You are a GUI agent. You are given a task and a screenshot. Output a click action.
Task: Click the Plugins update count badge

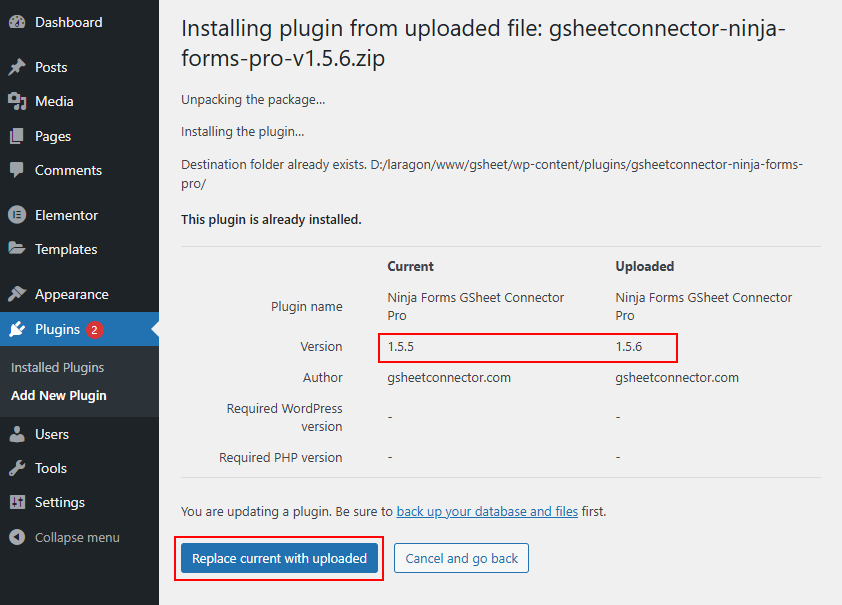94,329
